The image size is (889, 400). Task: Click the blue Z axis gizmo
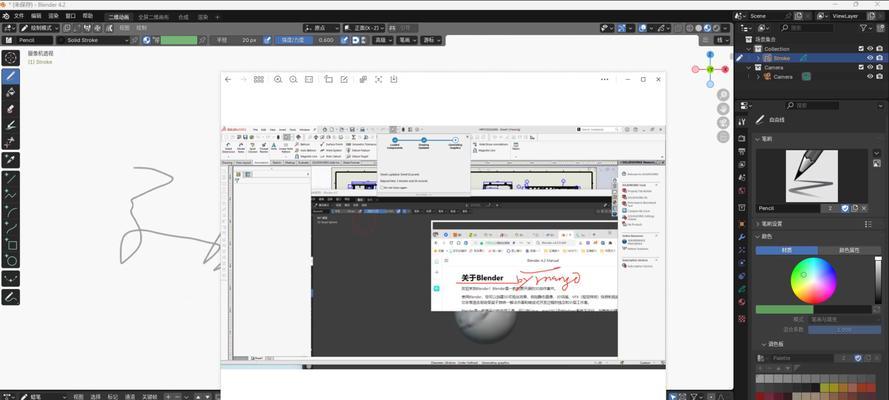(x=710, y=55)
